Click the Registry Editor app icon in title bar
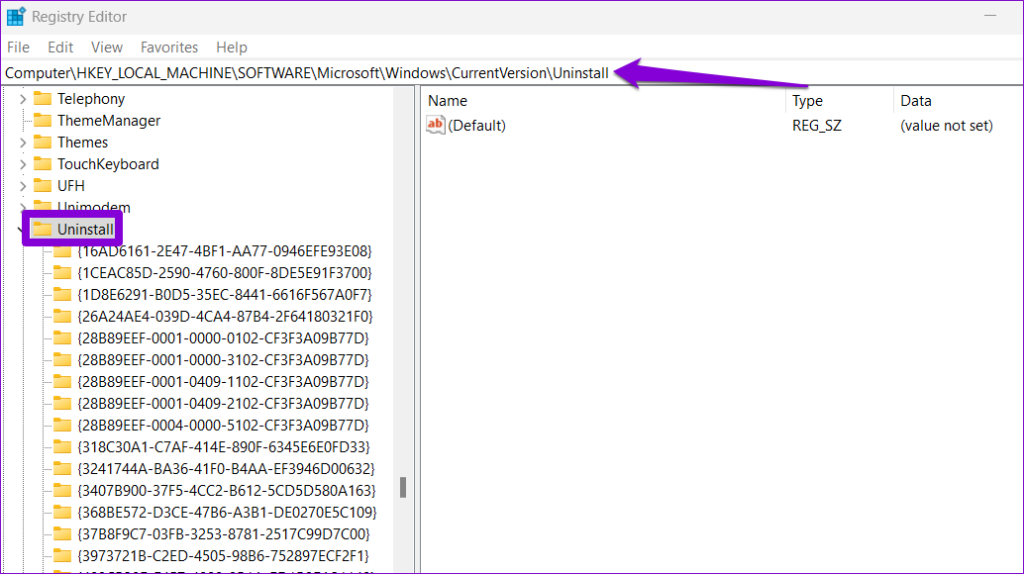The height and width of the screenshot is (574, 1024). click(x=16, y=16)
